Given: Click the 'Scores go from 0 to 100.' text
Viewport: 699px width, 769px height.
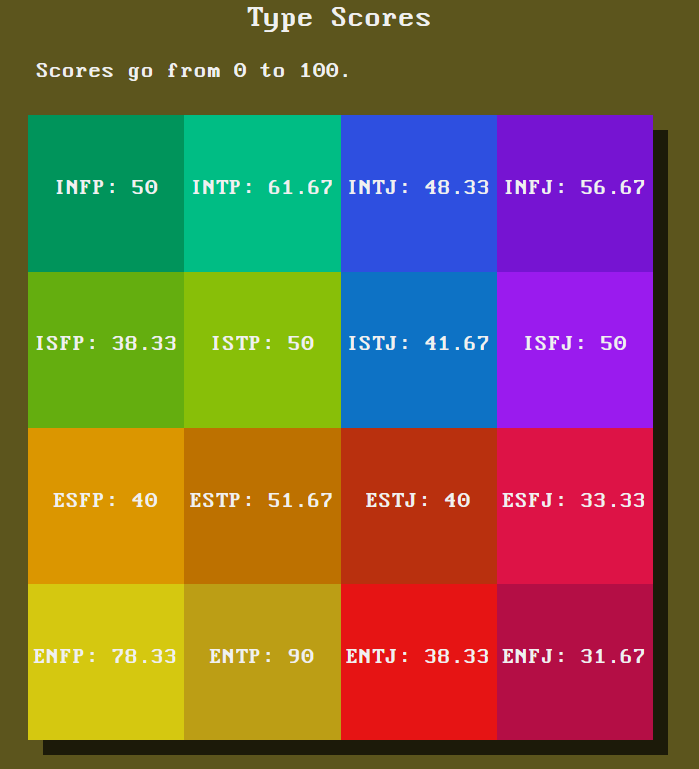Looking at the screenshot, I should click(x=192, y=71).
